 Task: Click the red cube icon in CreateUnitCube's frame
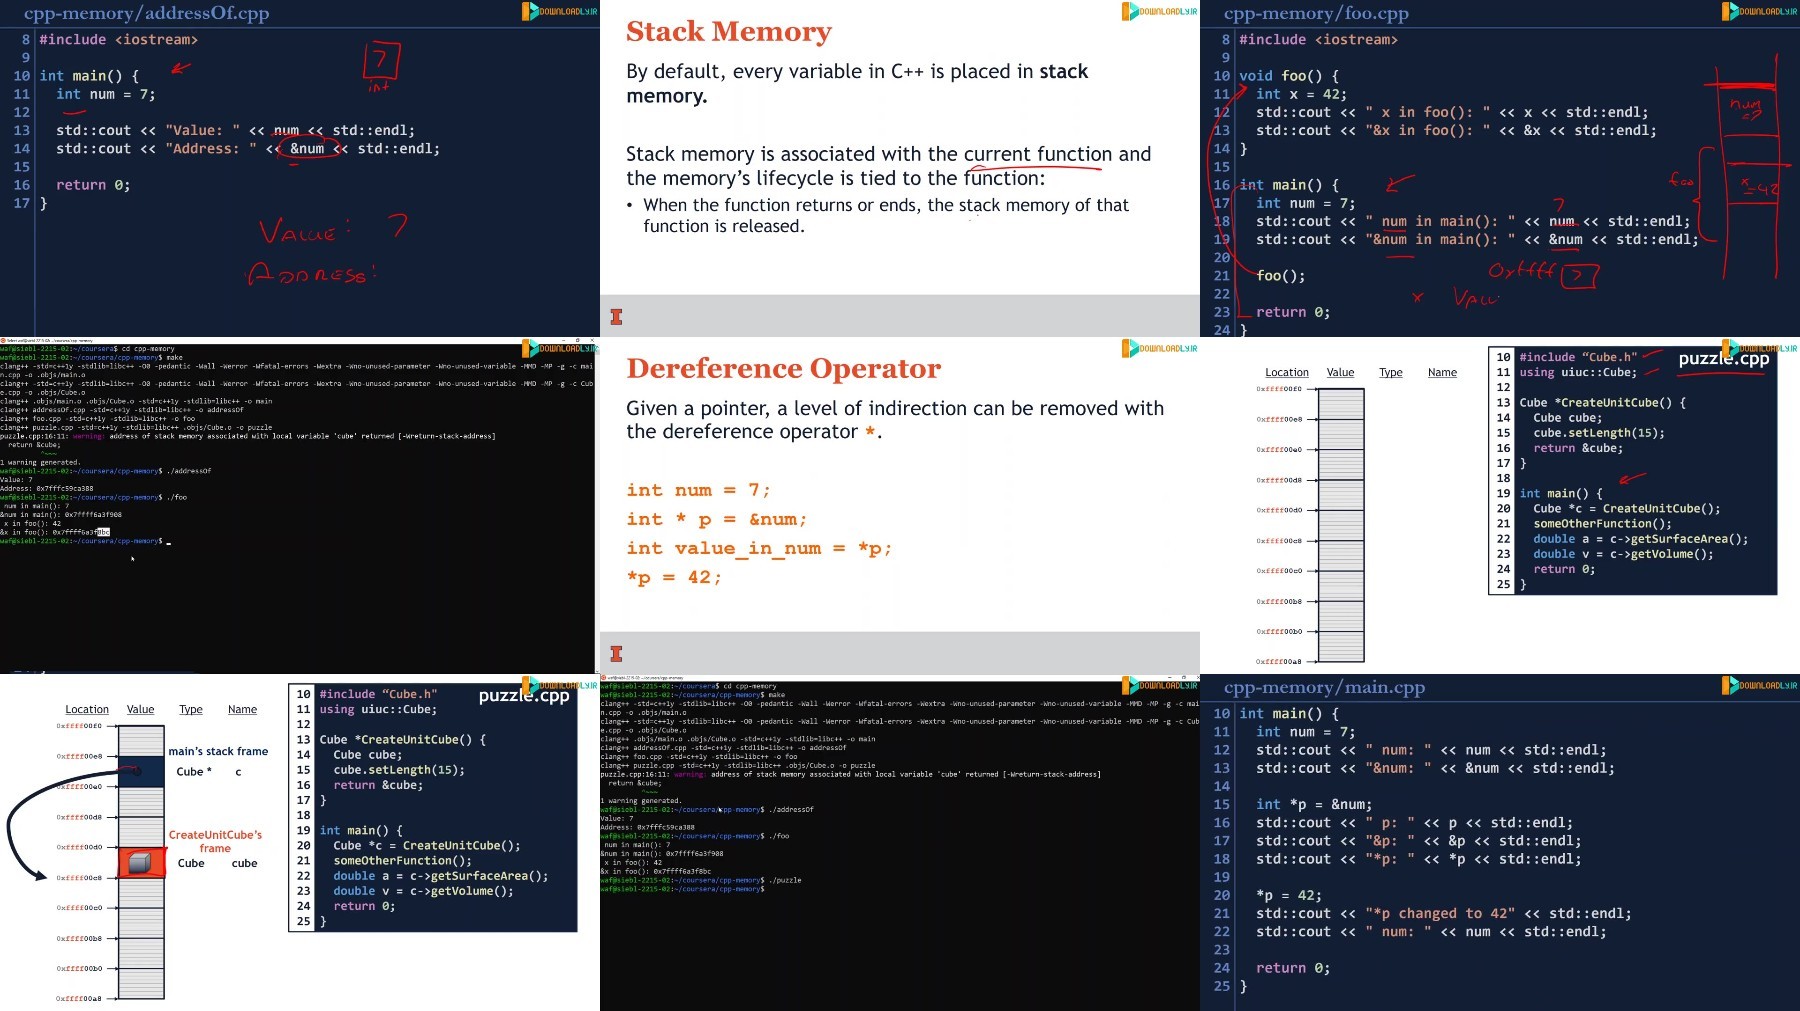pos(140,863)
